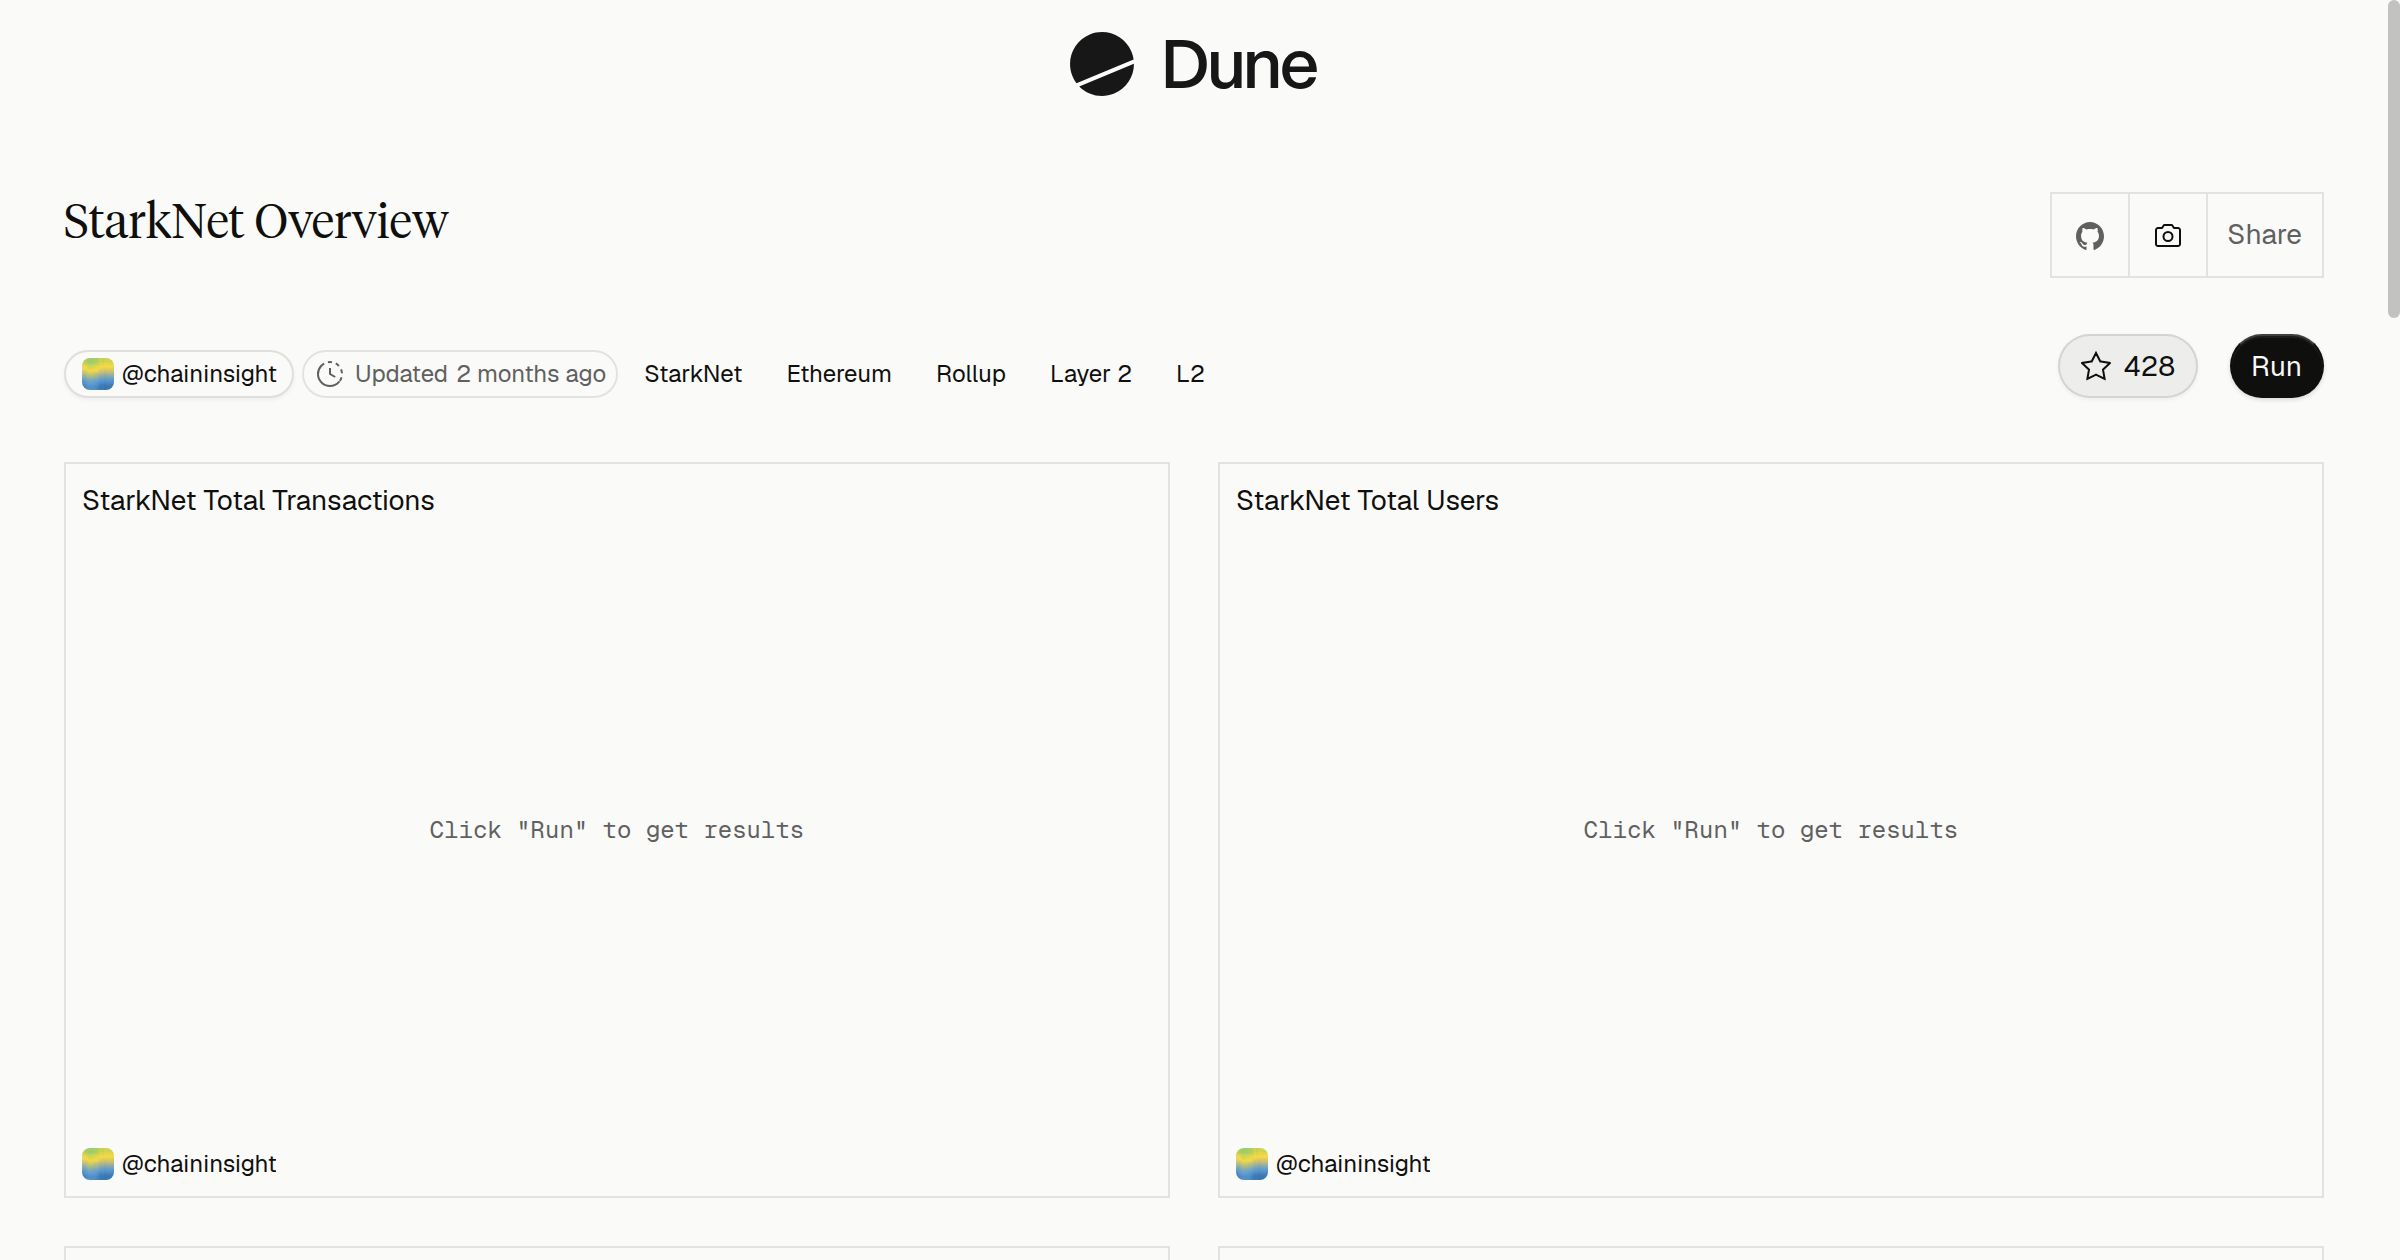
Task: Select the Ethereum tag
Action: 839,374
